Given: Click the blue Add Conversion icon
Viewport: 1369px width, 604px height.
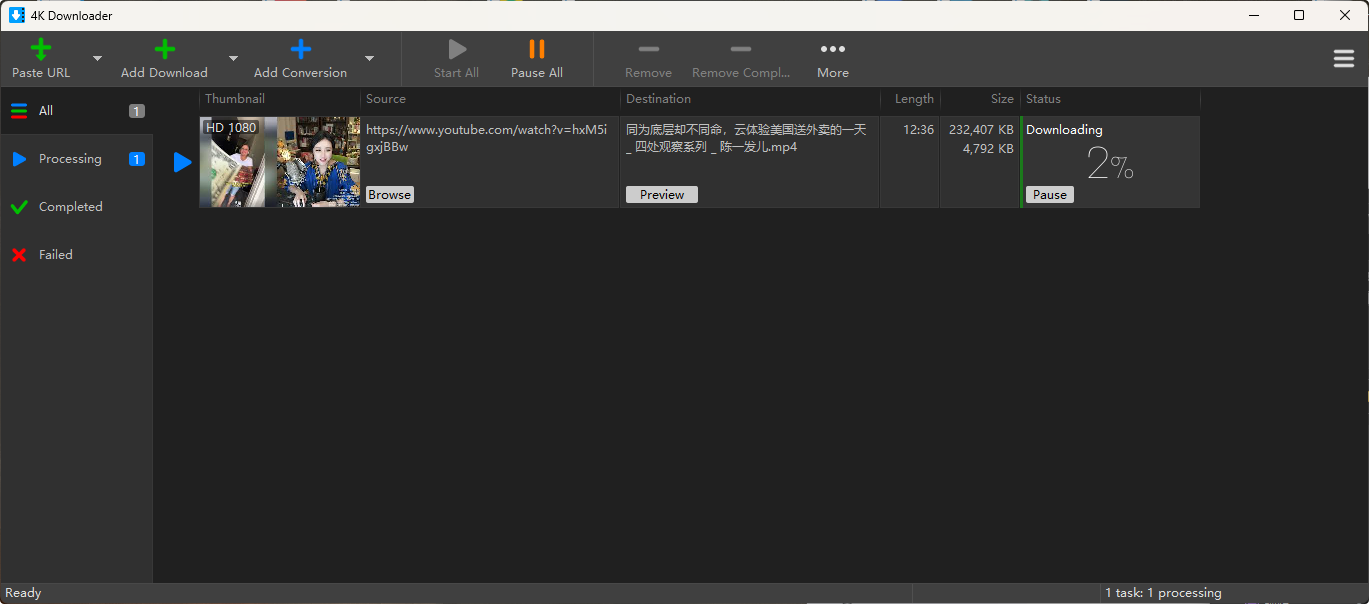Looking at the screenshot, I should 300,50.
